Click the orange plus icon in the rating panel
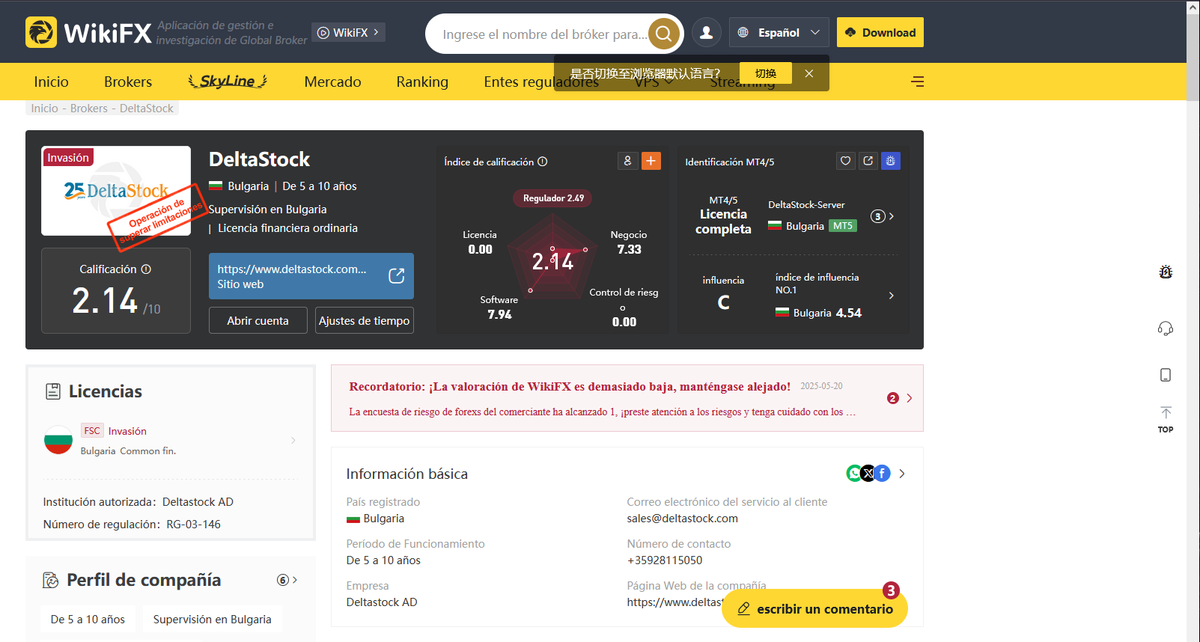 coord(651,160)
